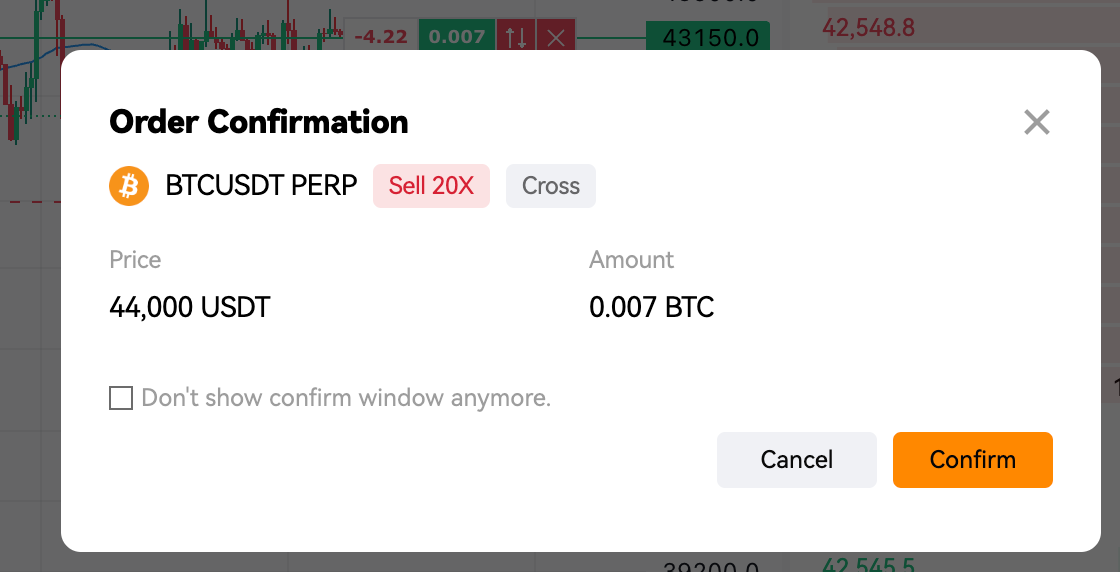
Task: Click the Sell 20X badge
Action: (x=431, y=186)
